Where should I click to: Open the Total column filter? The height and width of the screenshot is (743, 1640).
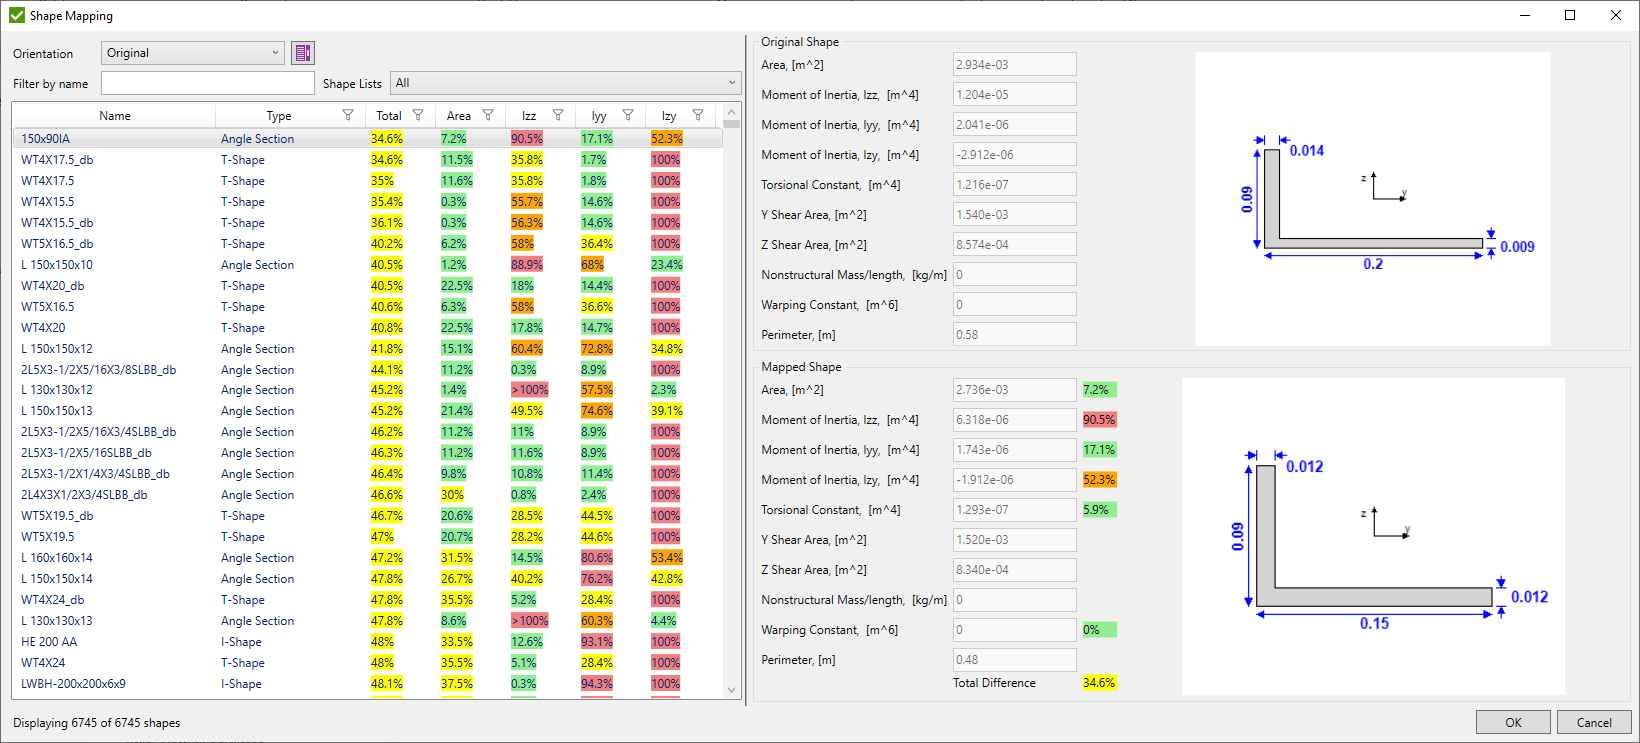coord(418,116)
